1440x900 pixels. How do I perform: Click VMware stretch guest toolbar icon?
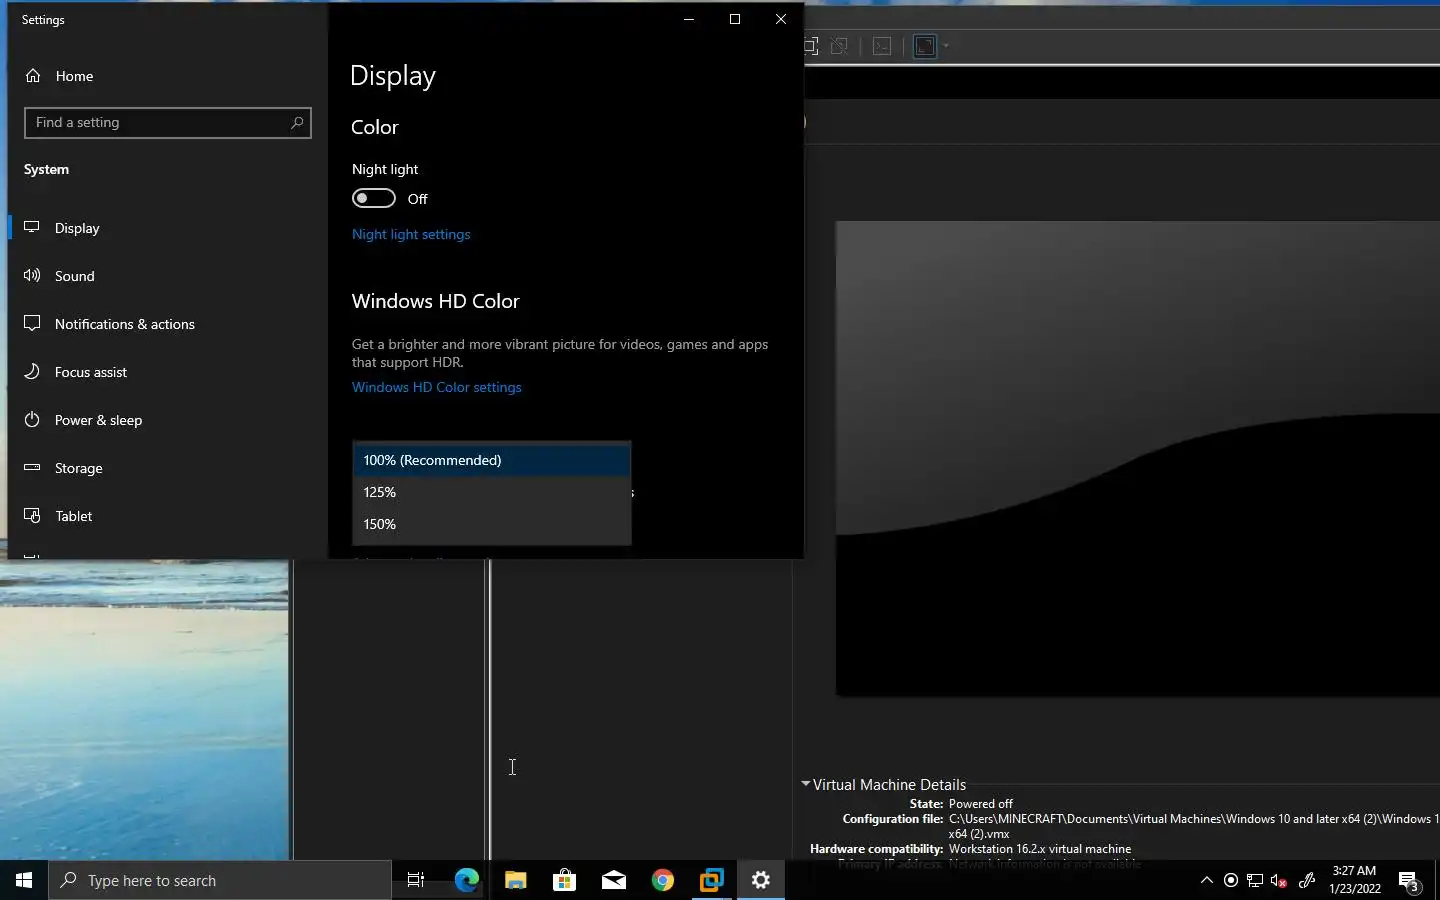pyautogui.click(x=925, y=46)
